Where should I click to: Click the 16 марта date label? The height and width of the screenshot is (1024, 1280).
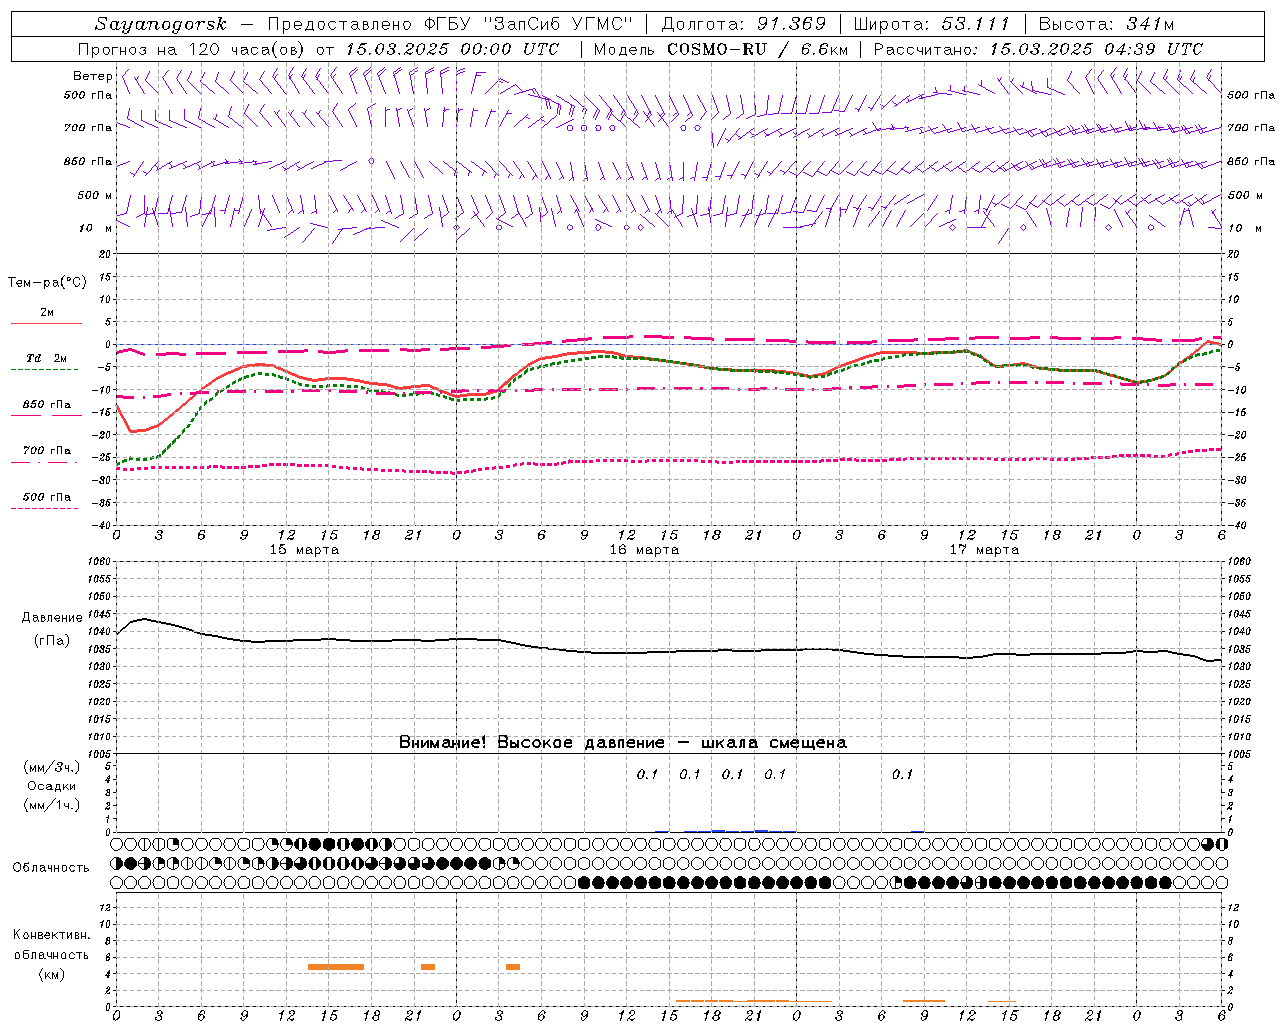pos(644,550)
